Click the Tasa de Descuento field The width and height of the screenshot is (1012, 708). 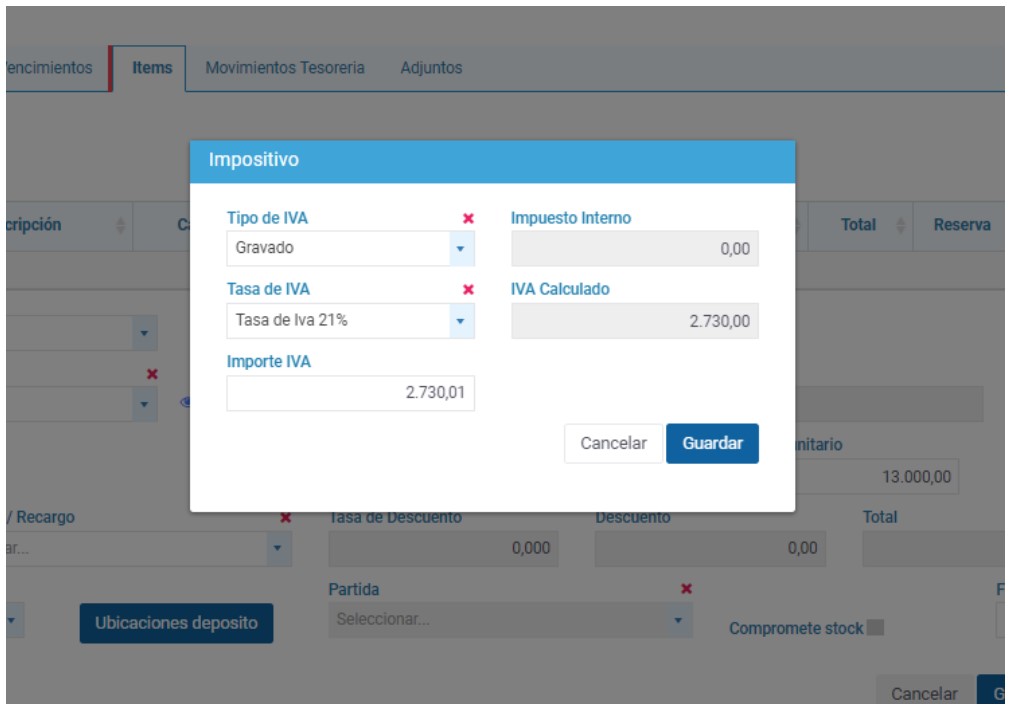[x=443, y=549]
